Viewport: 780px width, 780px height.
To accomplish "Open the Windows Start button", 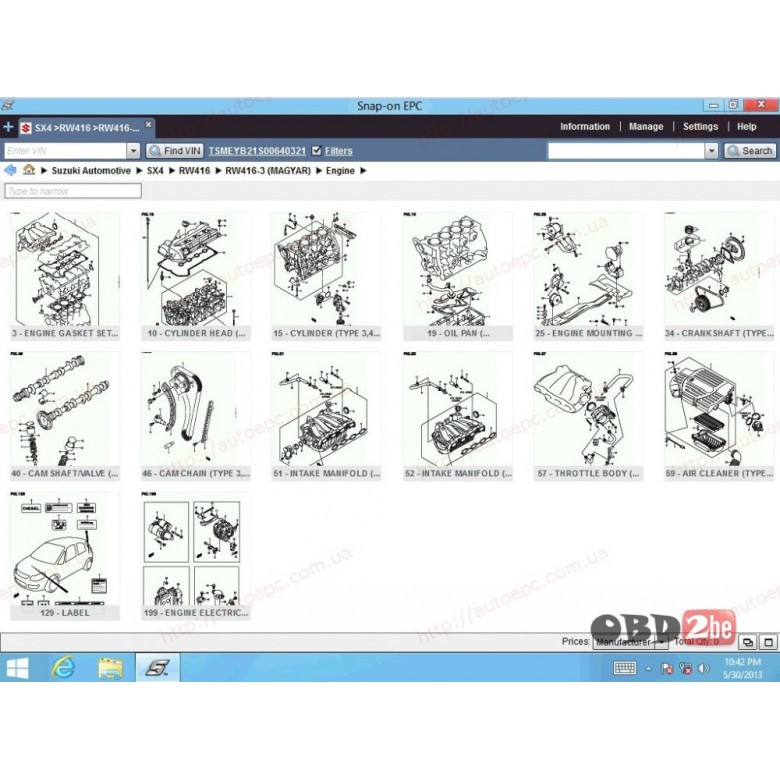I will point(17,668).
